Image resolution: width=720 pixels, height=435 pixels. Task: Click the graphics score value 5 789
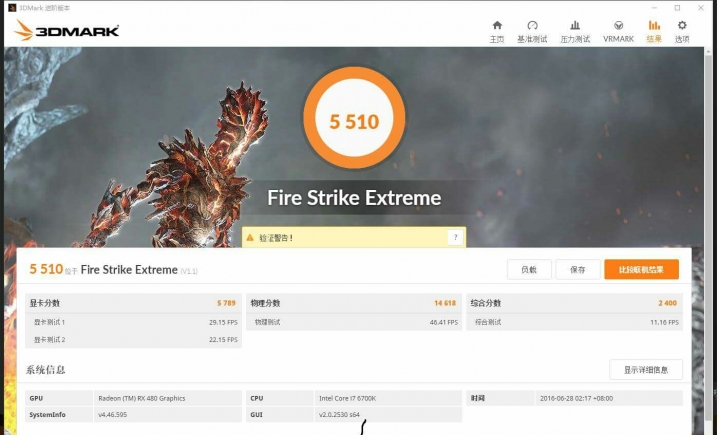point(226,303)
